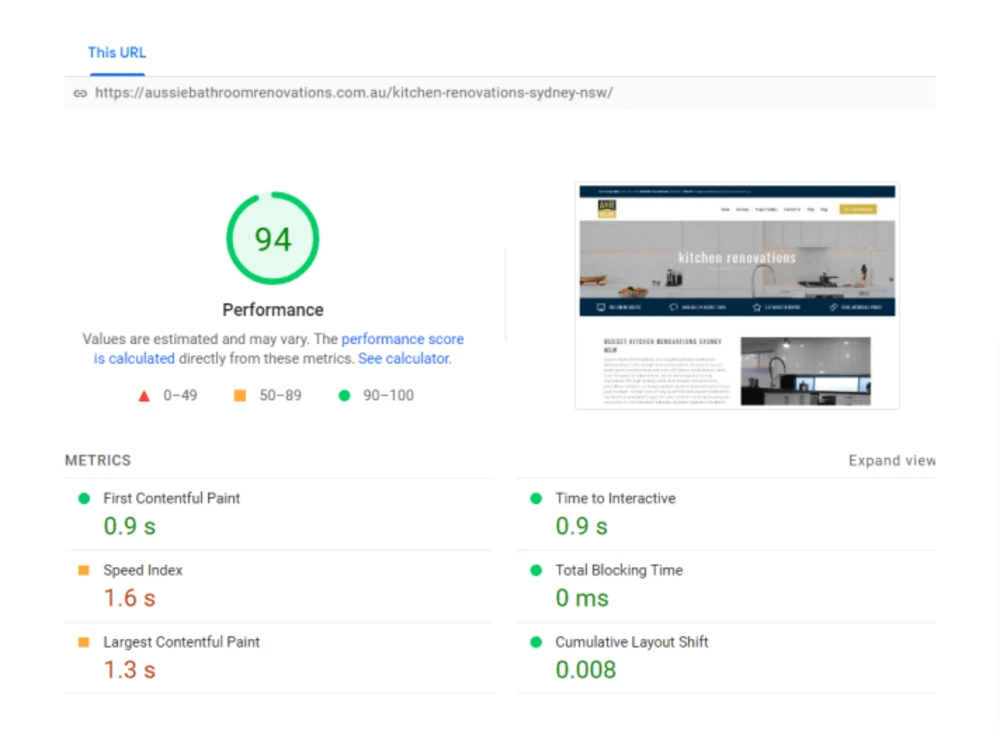Click the red triangle 0–49 legend icon

(144, 396)
